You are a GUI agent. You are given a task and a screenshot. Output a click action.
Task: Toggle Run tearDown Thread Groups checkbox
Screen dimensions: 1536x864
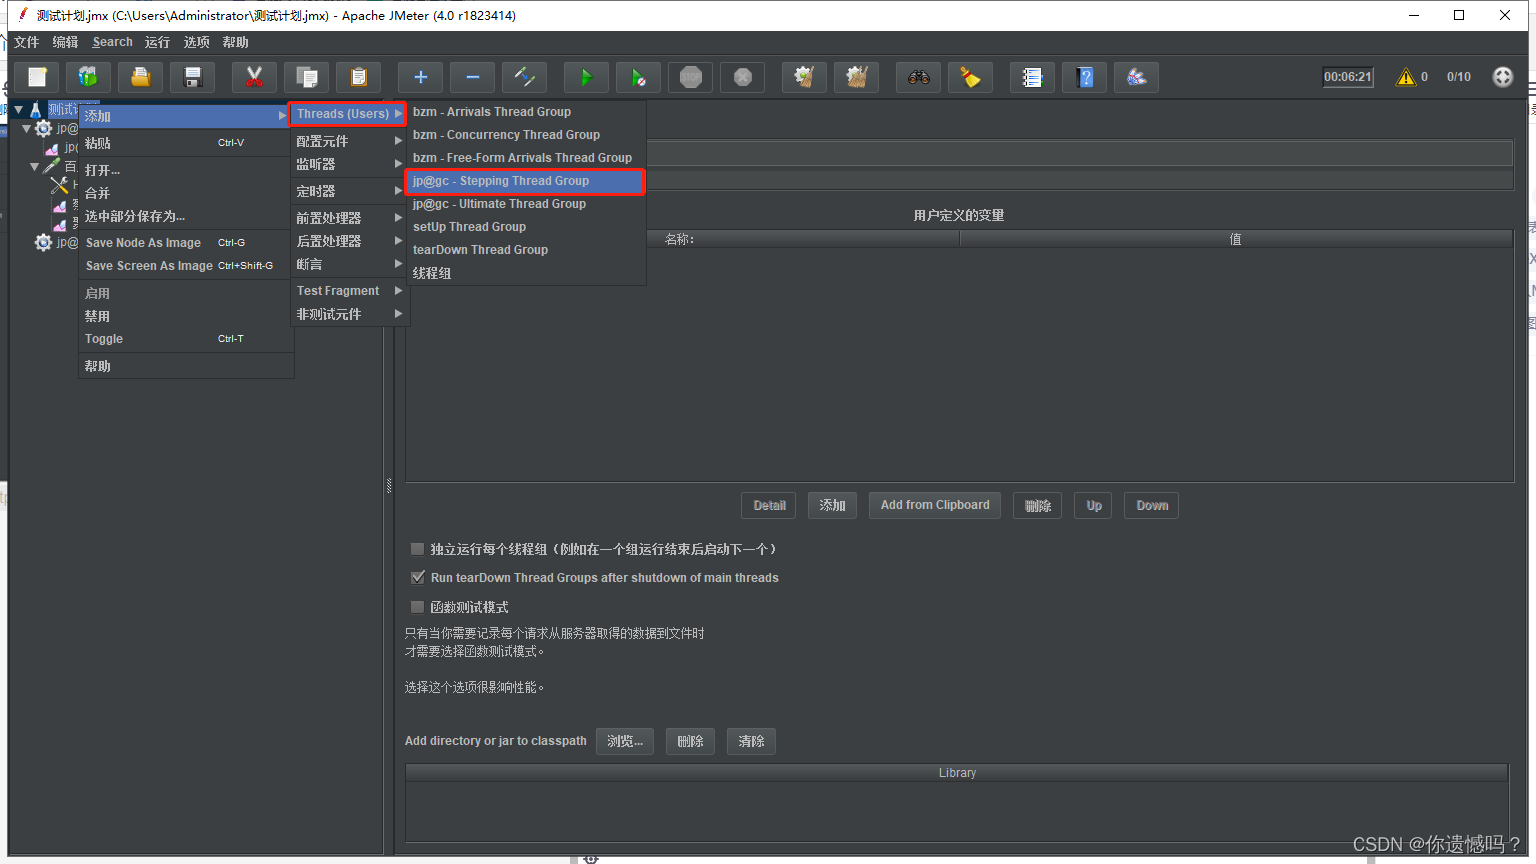(x=418, y=577)
